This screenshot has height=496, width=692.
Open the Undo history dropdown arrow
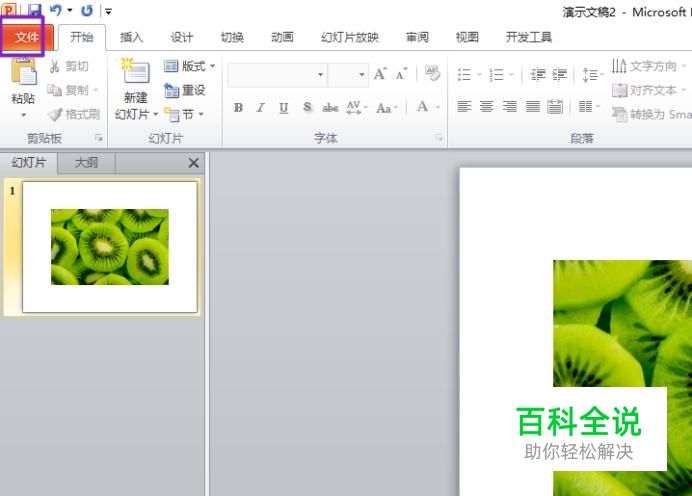(70, 10)
